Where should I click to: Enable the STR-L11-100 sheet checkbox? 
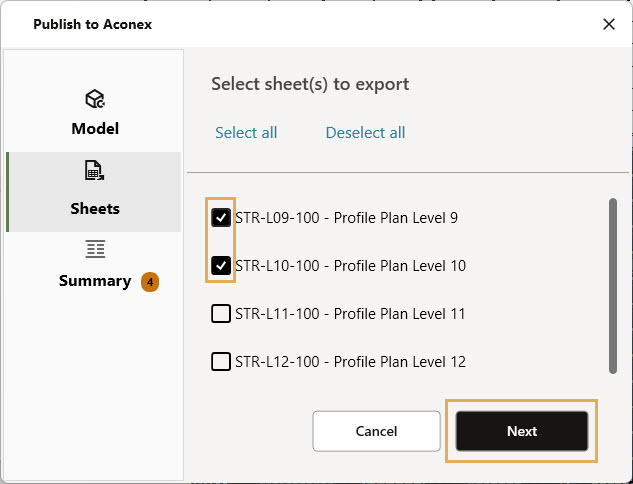(x=221, y=314)
